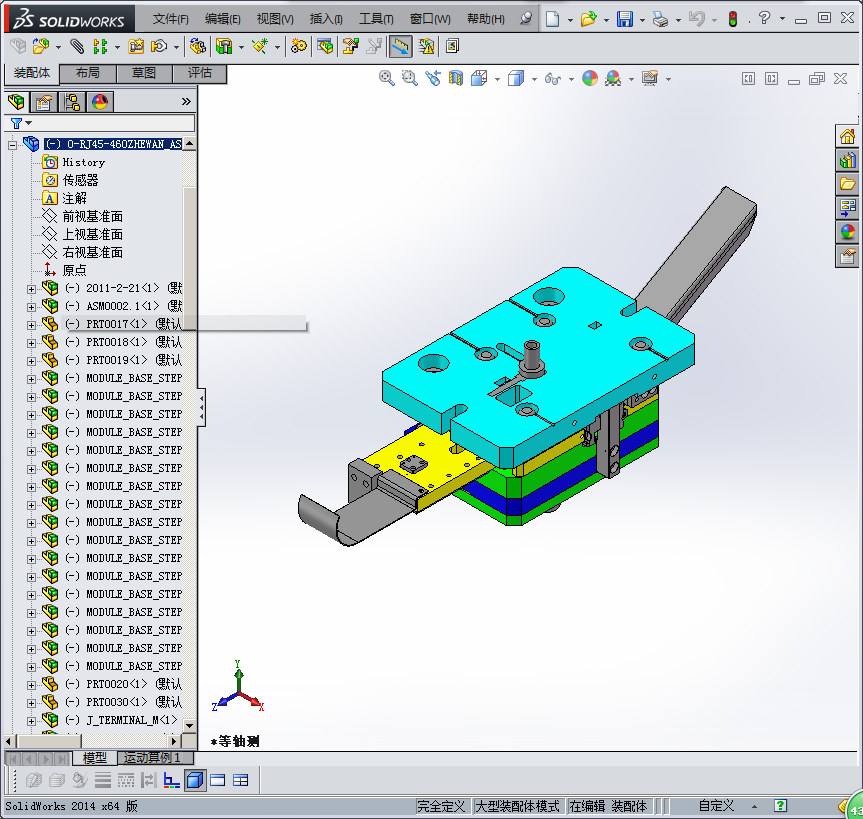This screenshot has width=863, height=819.
Task: Expand the ASM0002.1<1> subassembly
Action: coord(31,307)
